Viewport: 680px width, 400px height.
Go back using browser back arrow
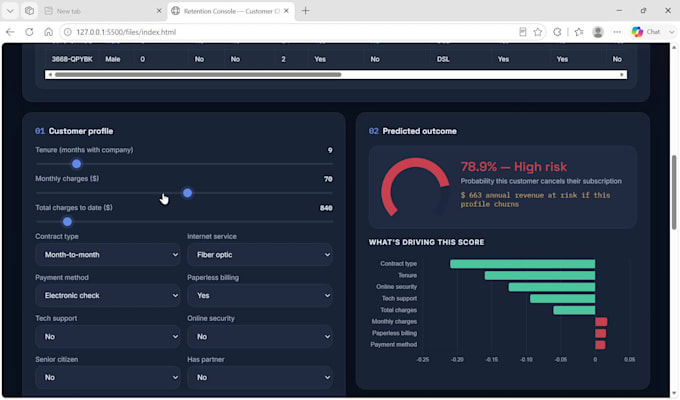click(10, 32)
